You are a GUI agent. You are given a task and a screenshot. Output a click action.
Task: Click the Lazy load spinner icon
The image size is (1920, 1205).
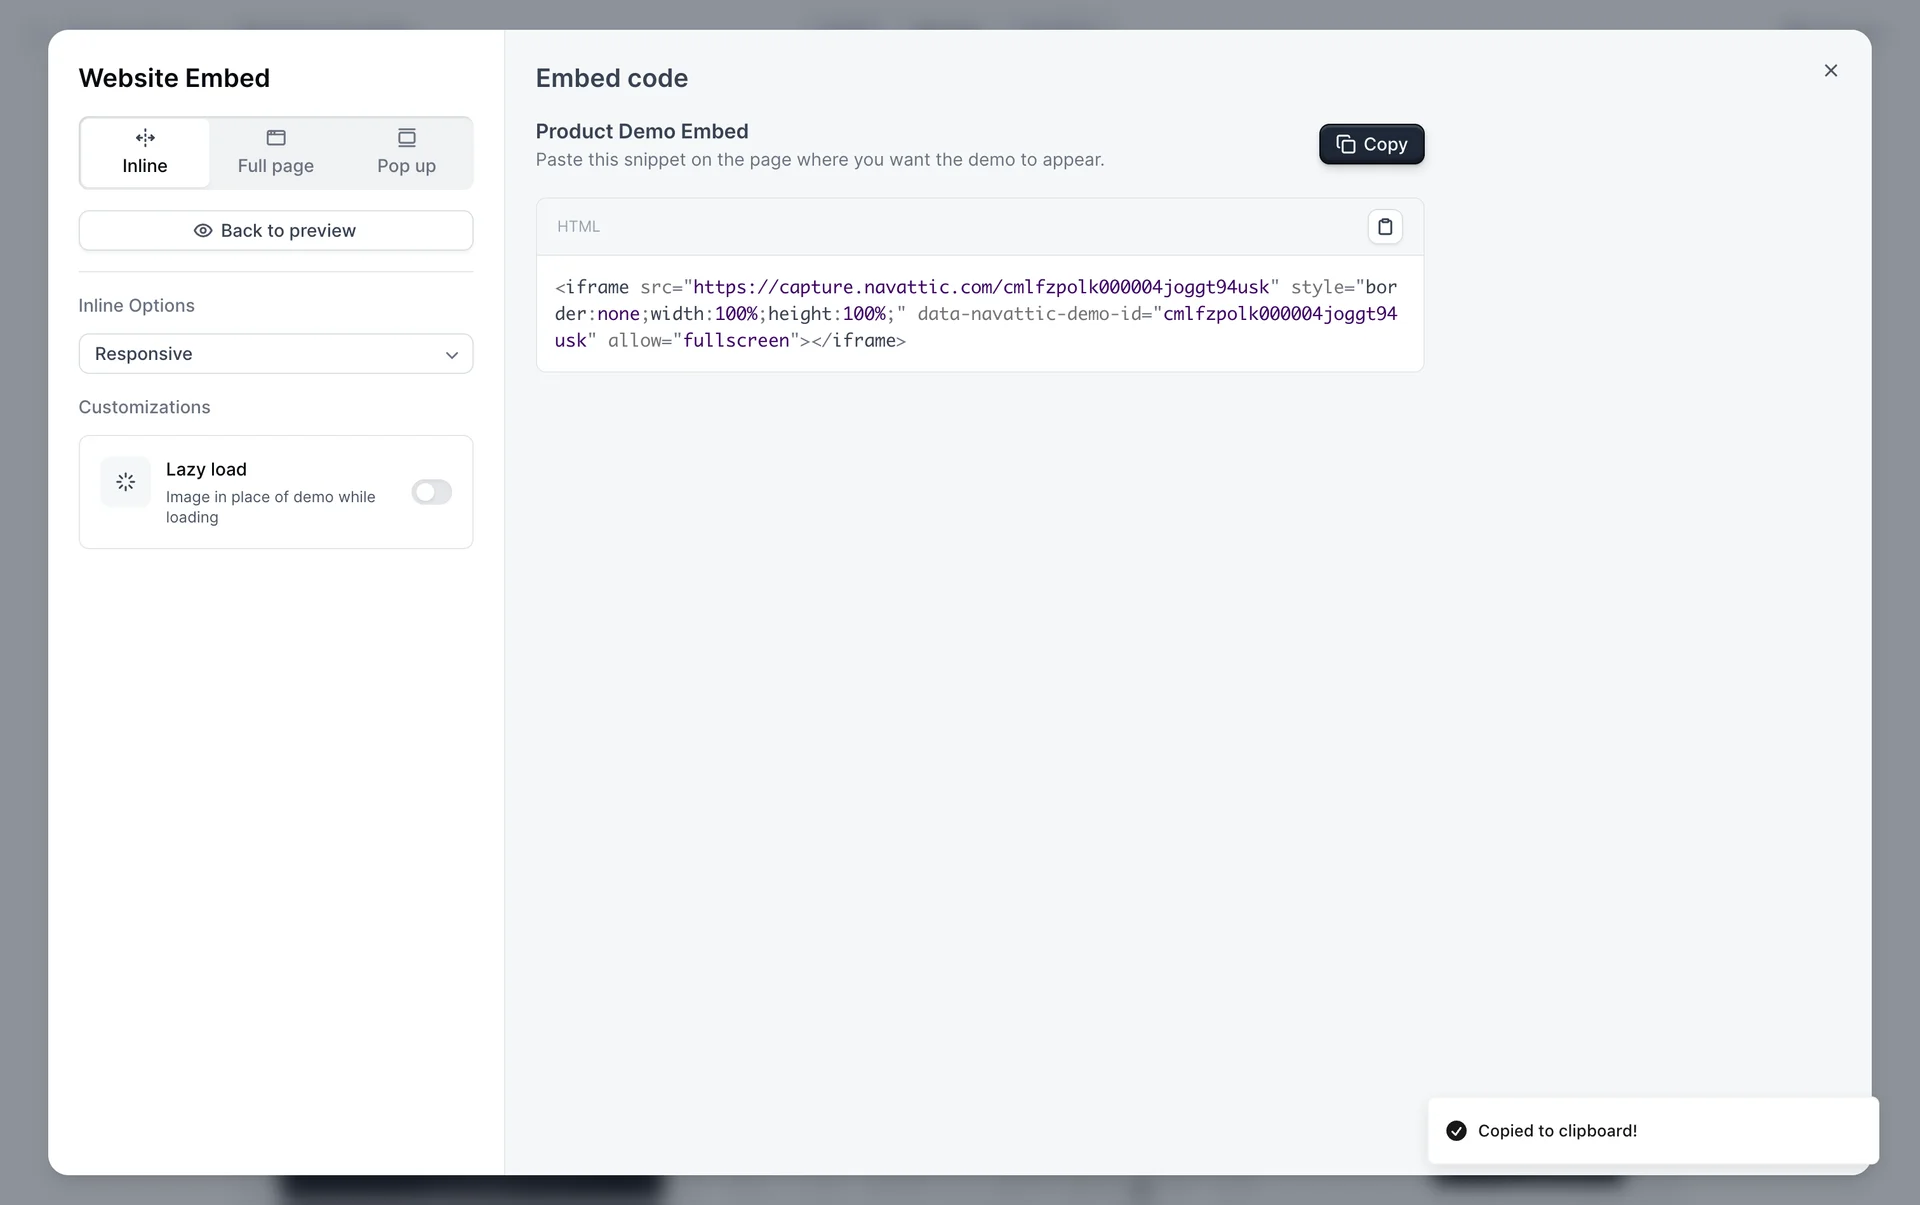[126, 482]
